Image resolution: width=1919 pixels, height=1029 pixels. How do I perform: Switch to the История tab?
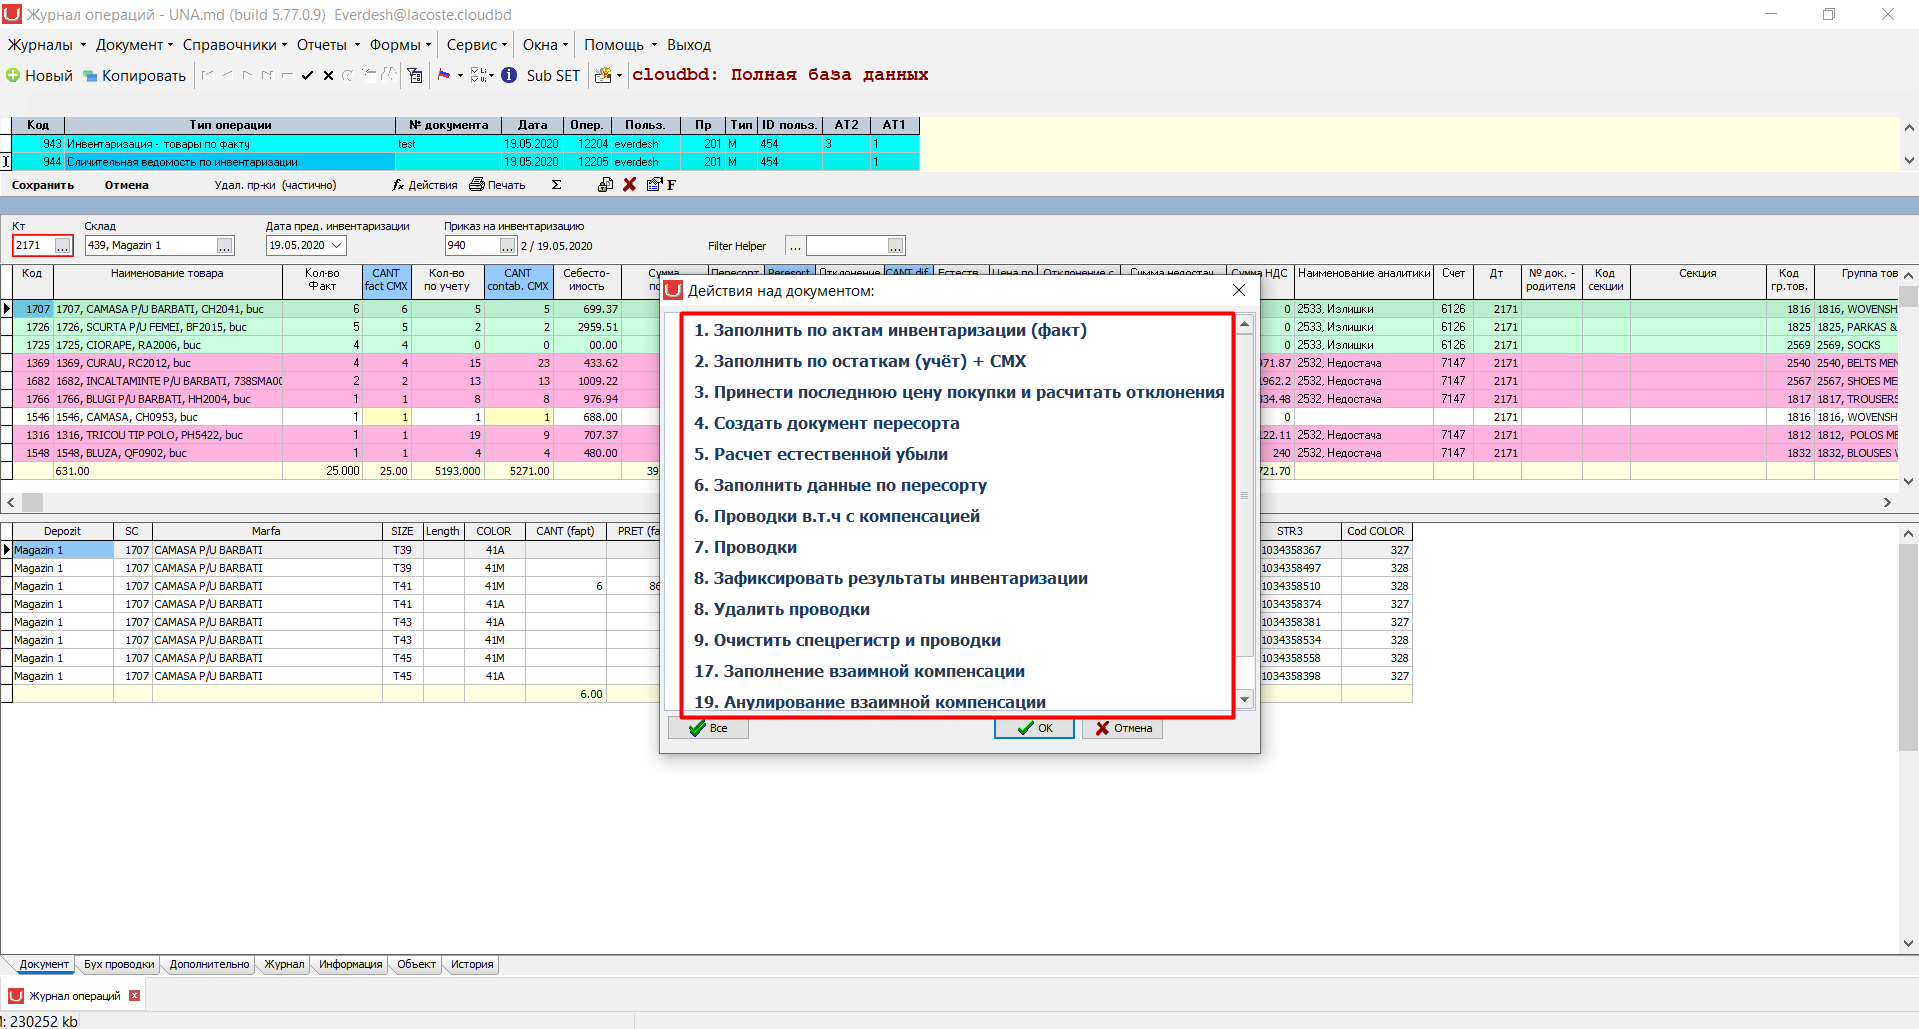coord(472,965)
